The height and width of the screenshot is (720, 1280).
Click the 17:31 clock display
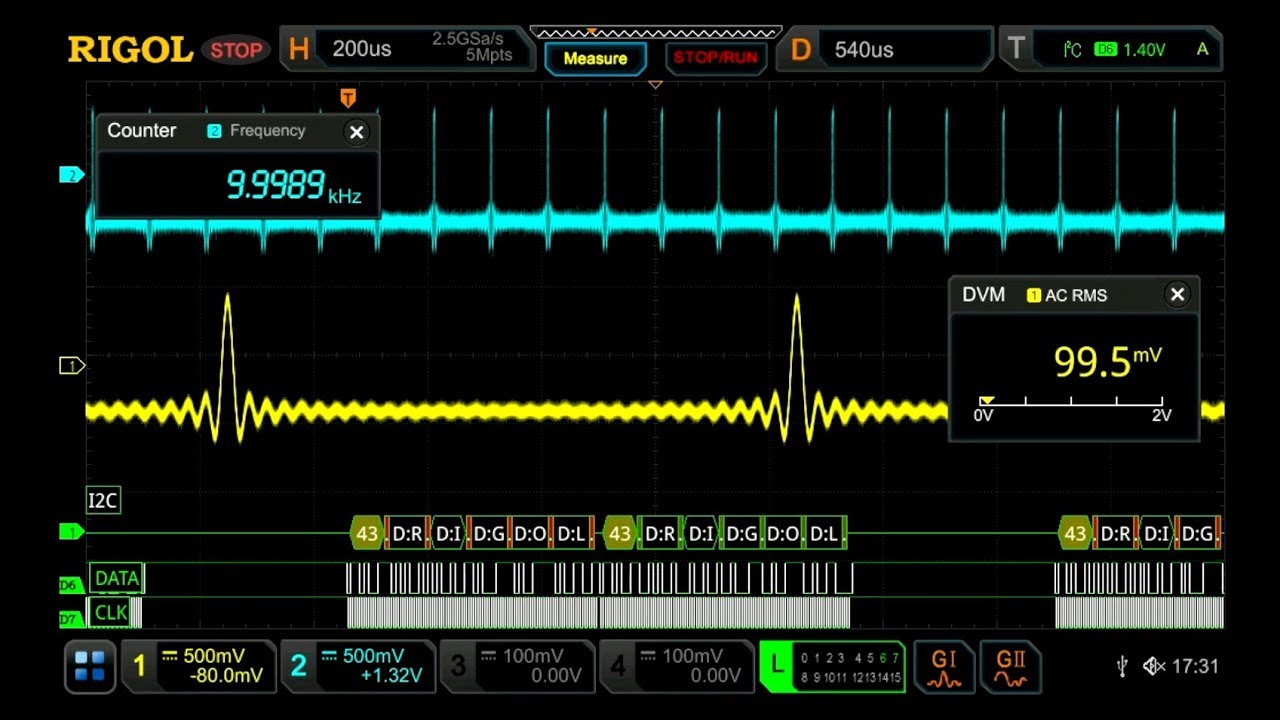[x=1196, y=666]
